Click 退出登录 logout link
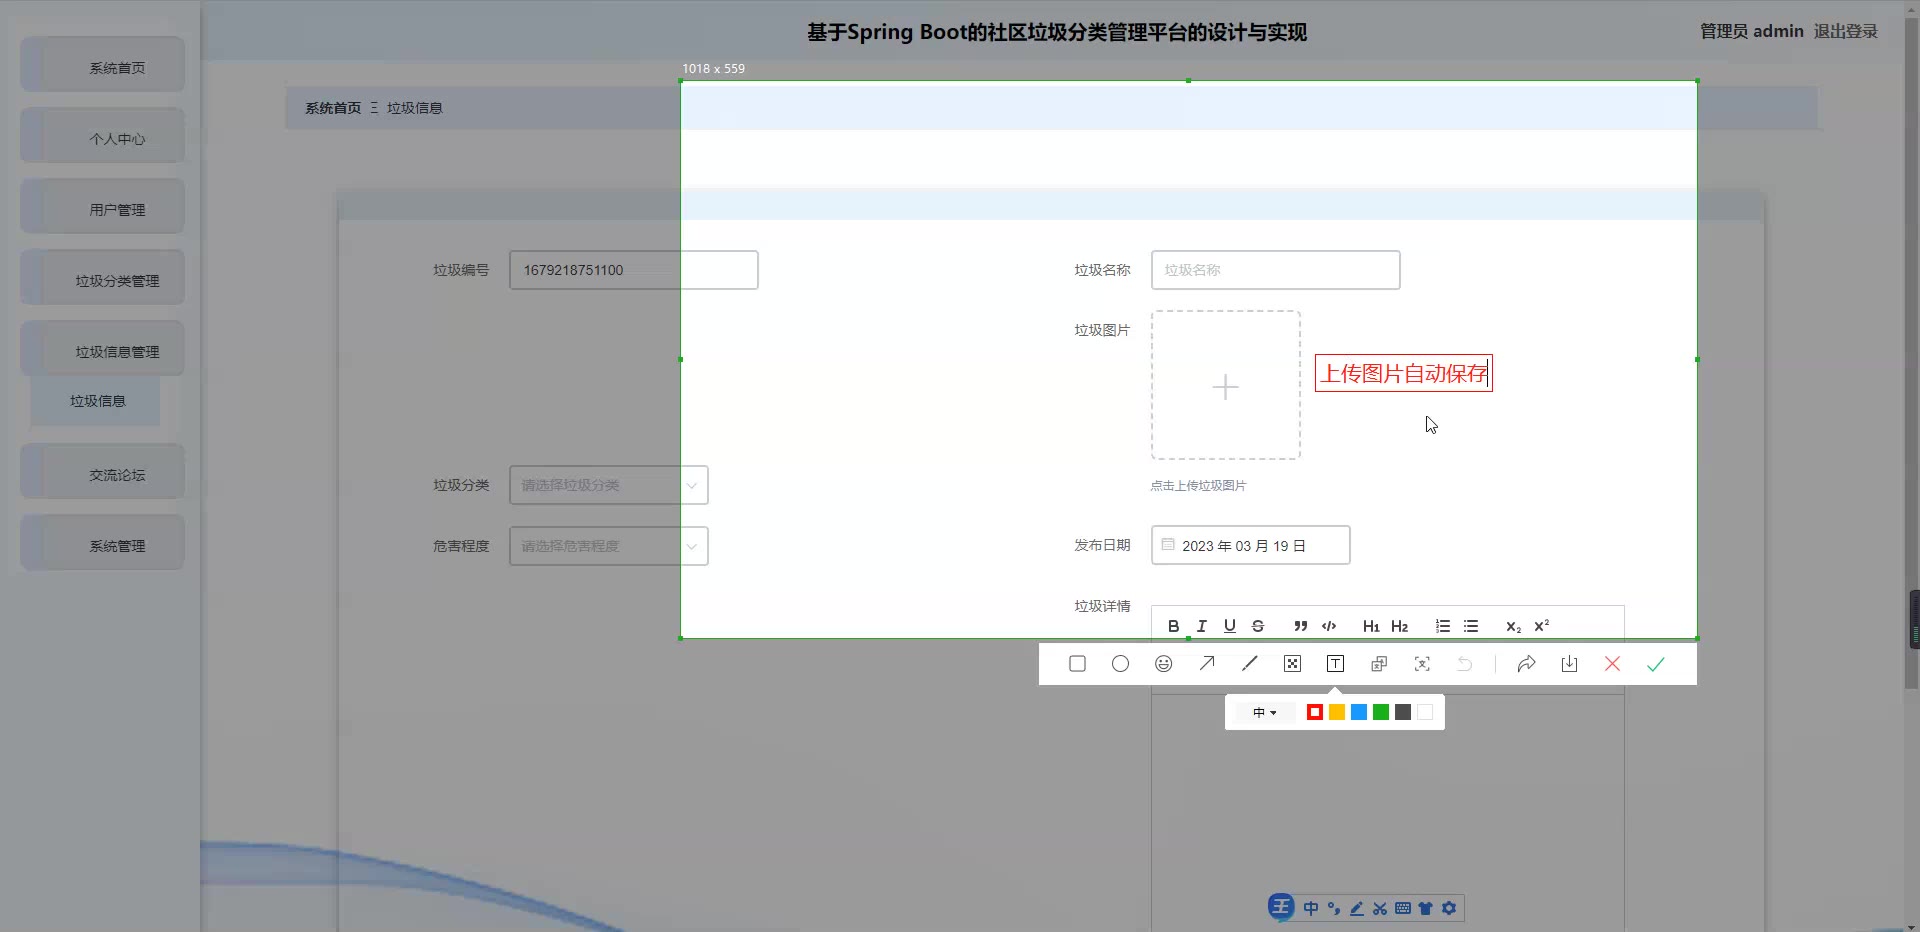This screenshot has width=1920, height=932. [1845, 31]
